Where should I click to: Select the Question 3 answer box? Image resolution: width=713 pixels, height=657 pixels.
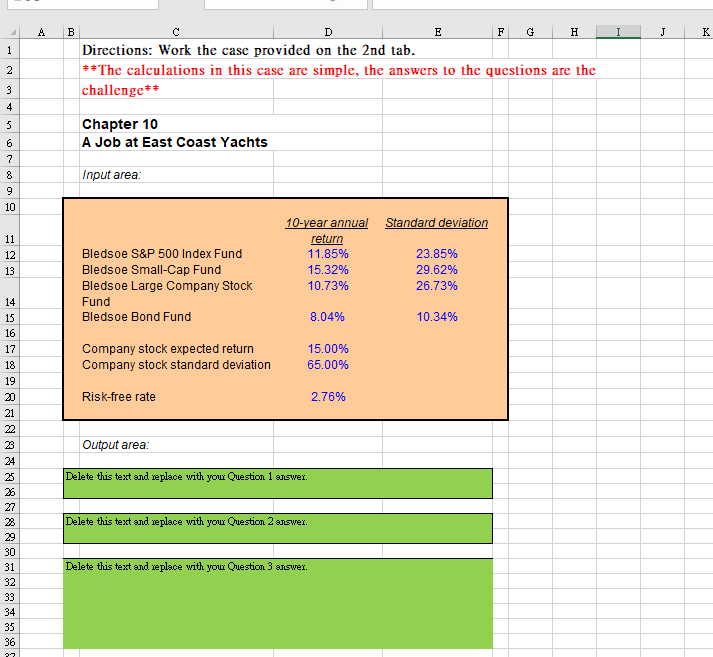coord(278,603)
